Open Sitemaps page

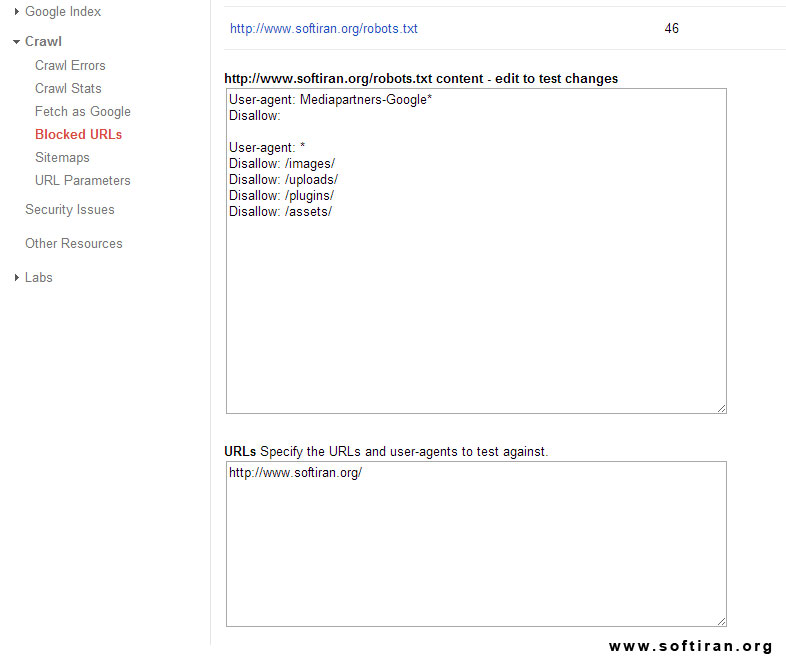tap(62, 158)
